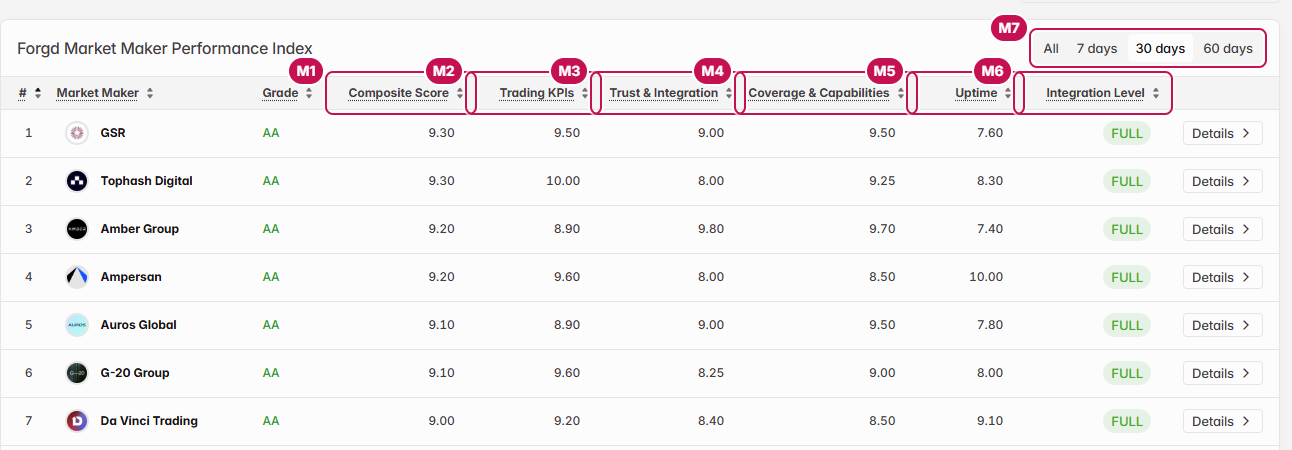The width and height of the screenshot is (1292, 450).
Task: Click Da Vinci Trading's 9.00 Composite Score
Action: [441, 421]
